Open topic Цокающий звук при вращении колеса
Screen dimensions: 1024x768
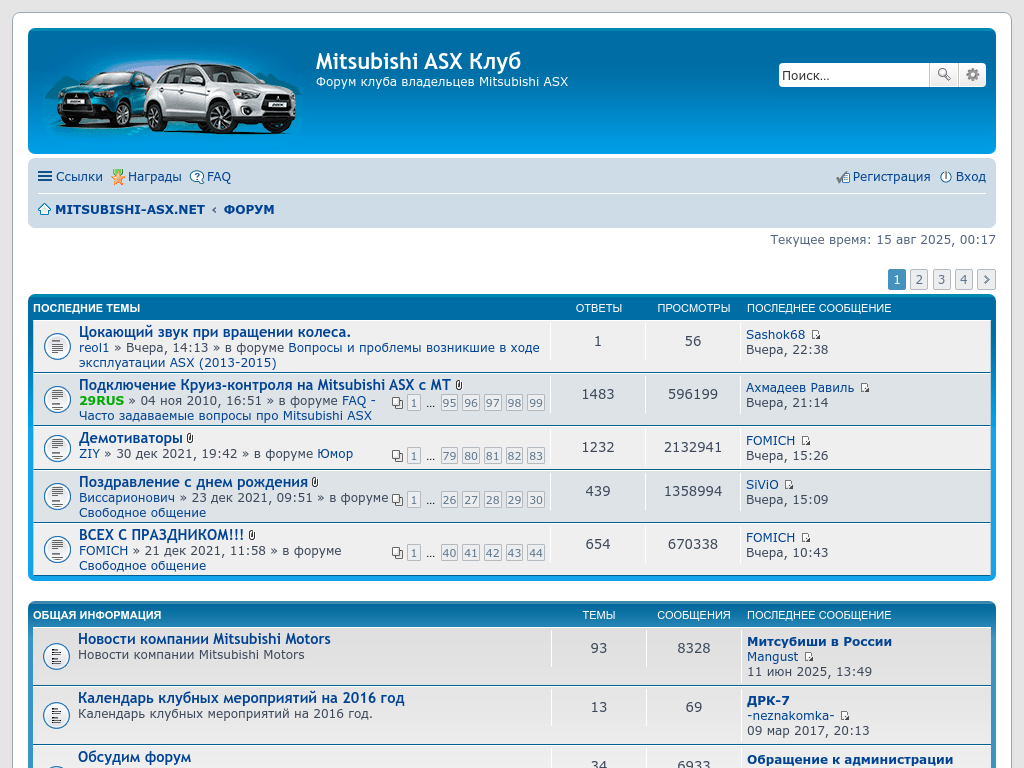click(215, 332)
